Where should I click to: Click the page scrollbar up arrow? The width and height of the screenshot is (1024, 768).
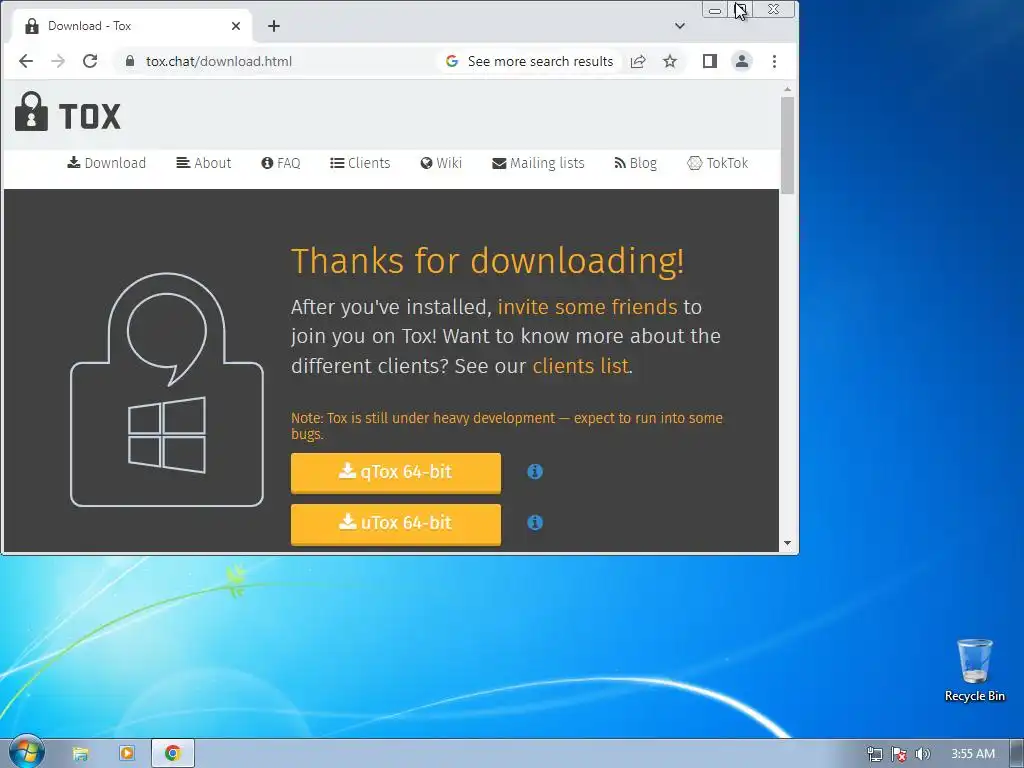788,89
